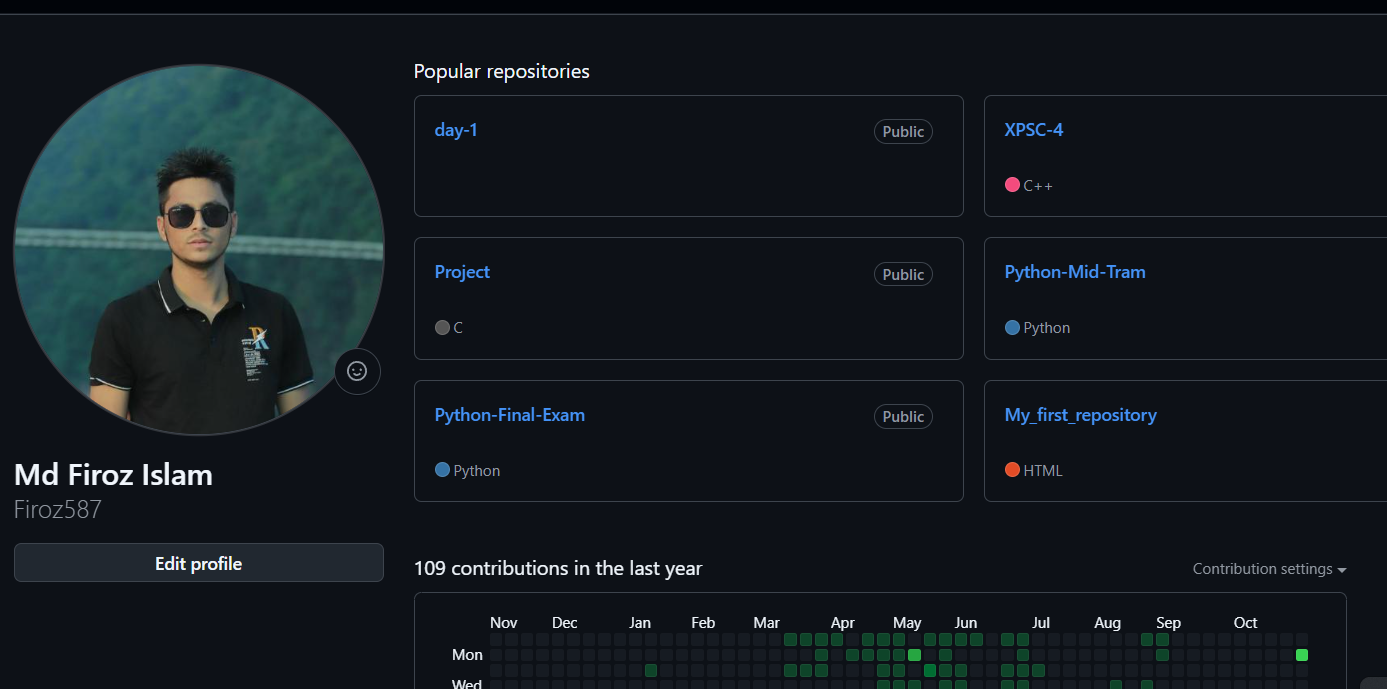Image resolution: width=1387 pixels, height=689 pixels.
Task: Open My_first_repository
Action: 1080,414
